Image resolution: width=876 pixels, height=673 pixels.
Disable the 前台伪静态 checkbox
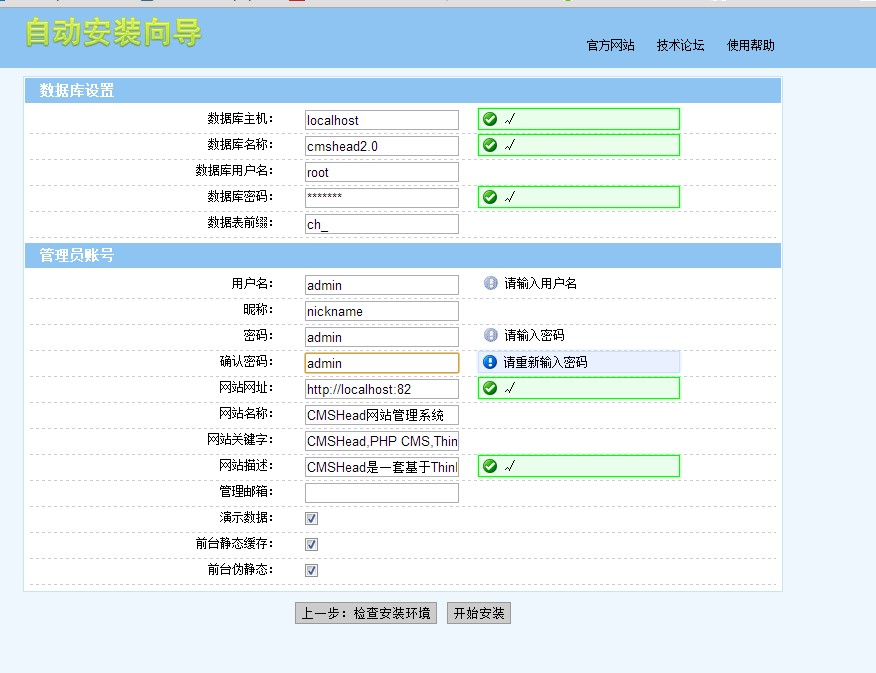point(312,570)
